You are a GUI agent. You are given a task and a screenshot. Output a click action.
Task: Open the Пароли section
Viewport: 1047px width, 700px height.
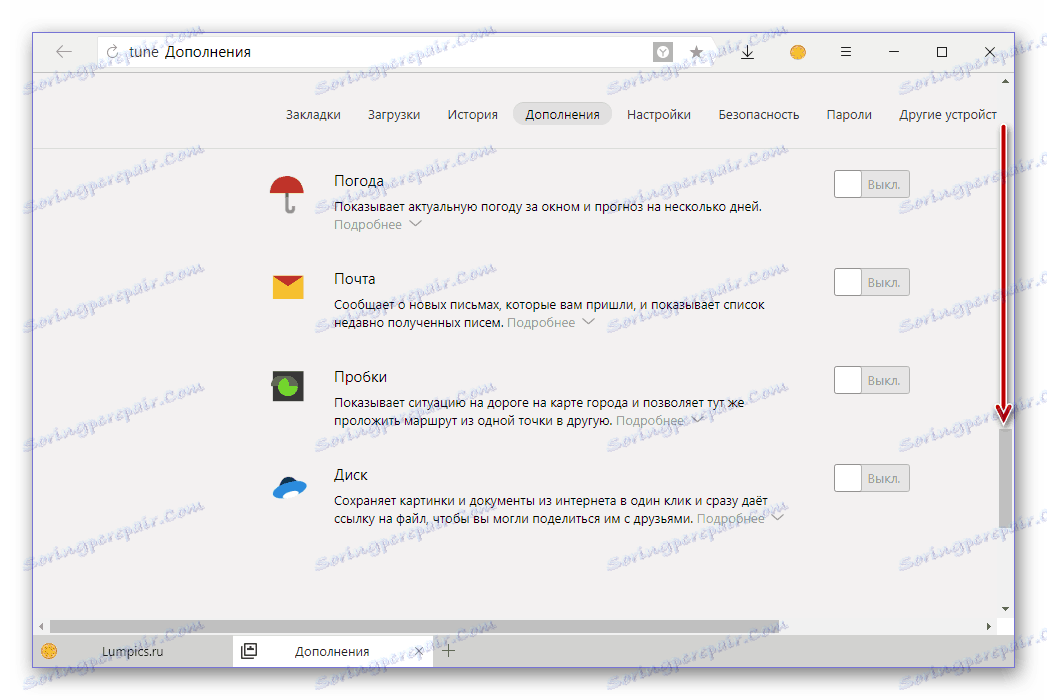[849, 114]
